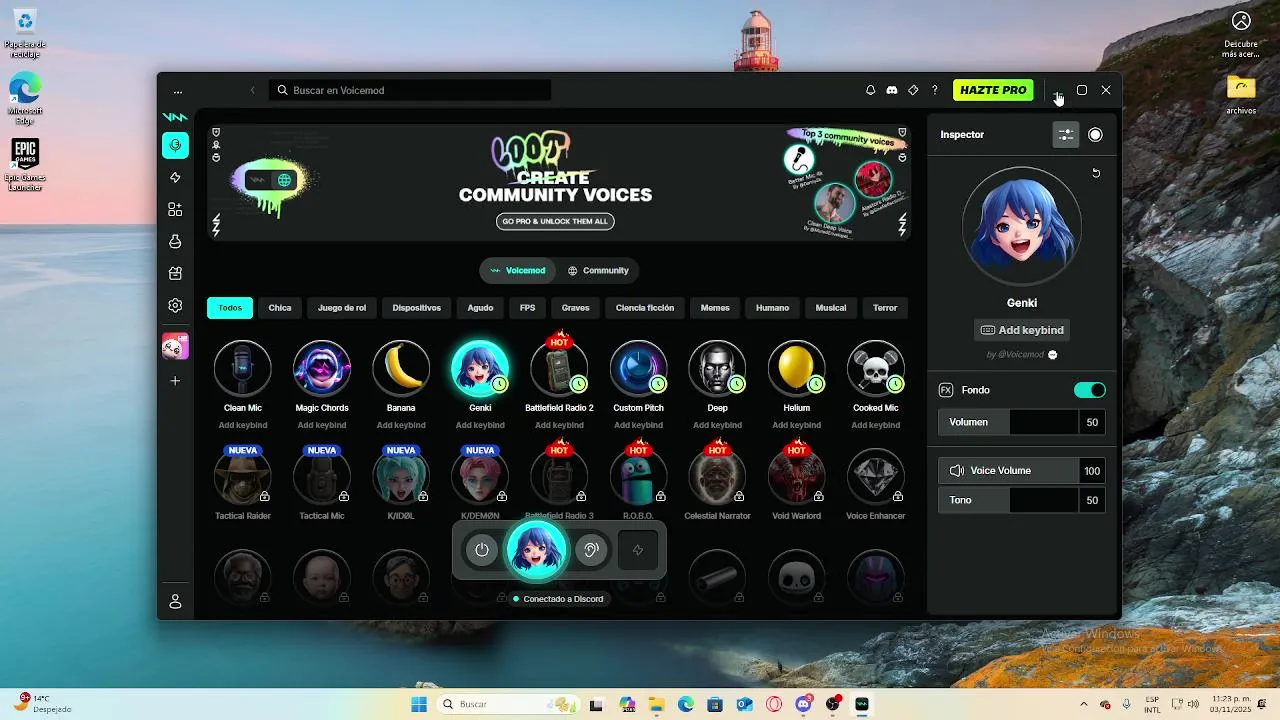
Task: Select the Humano category tab
Action: pyautogui.click(x=772, y=308)
